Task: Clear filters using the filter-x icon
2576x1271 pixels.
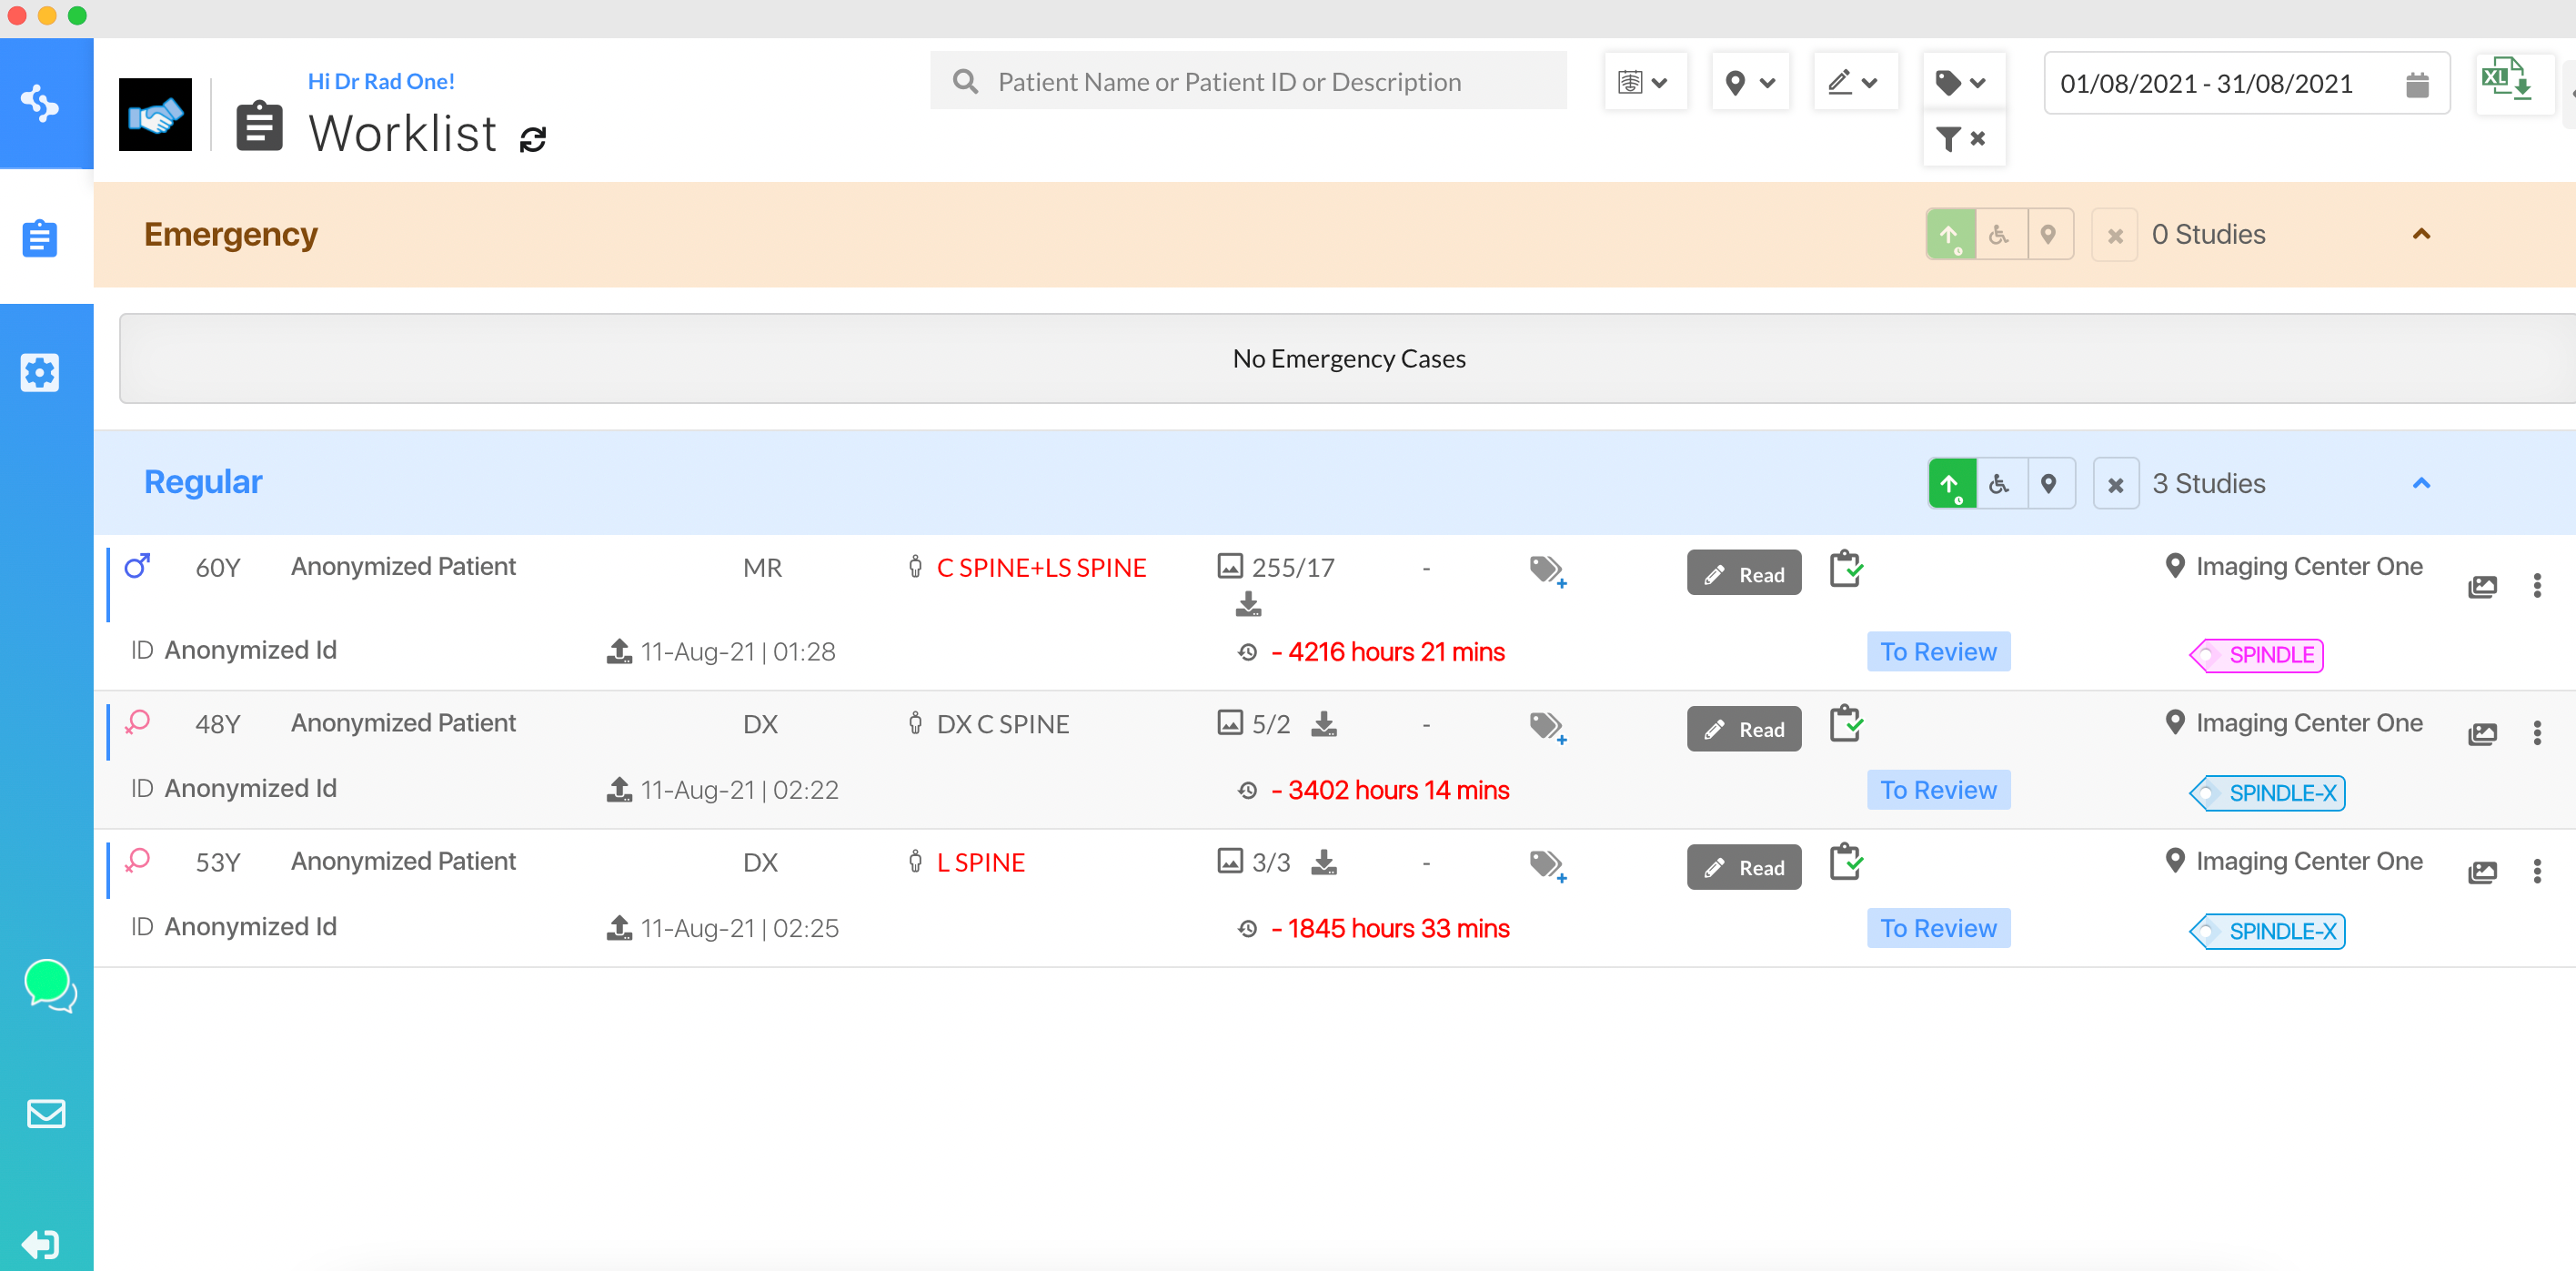Action: coord(1960,139)
